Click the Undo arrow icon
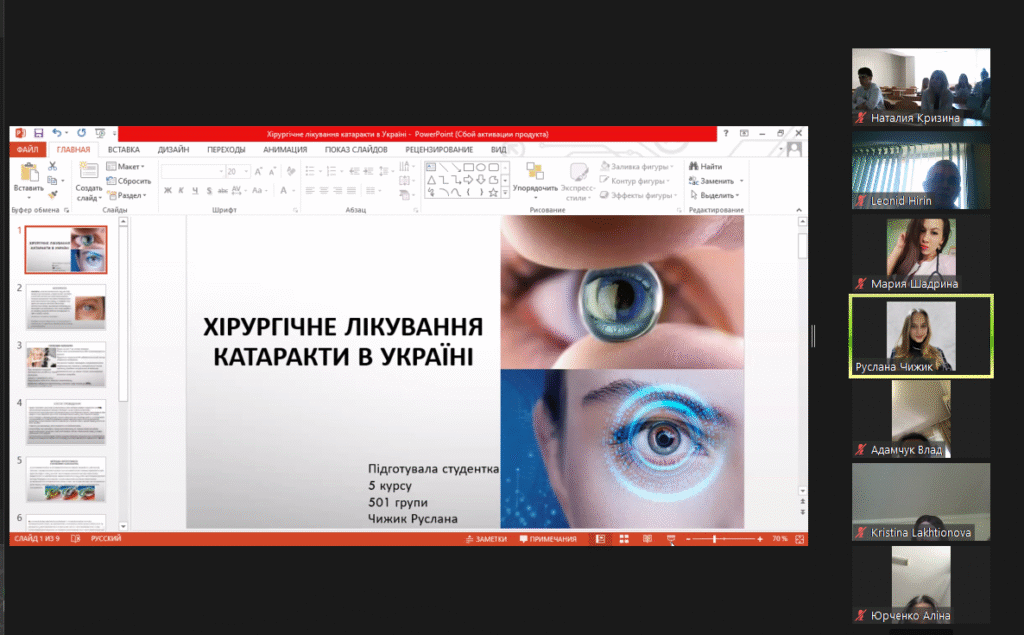Image resolution: width=1024 pixels, height=635 pixels. pos(57,133)
